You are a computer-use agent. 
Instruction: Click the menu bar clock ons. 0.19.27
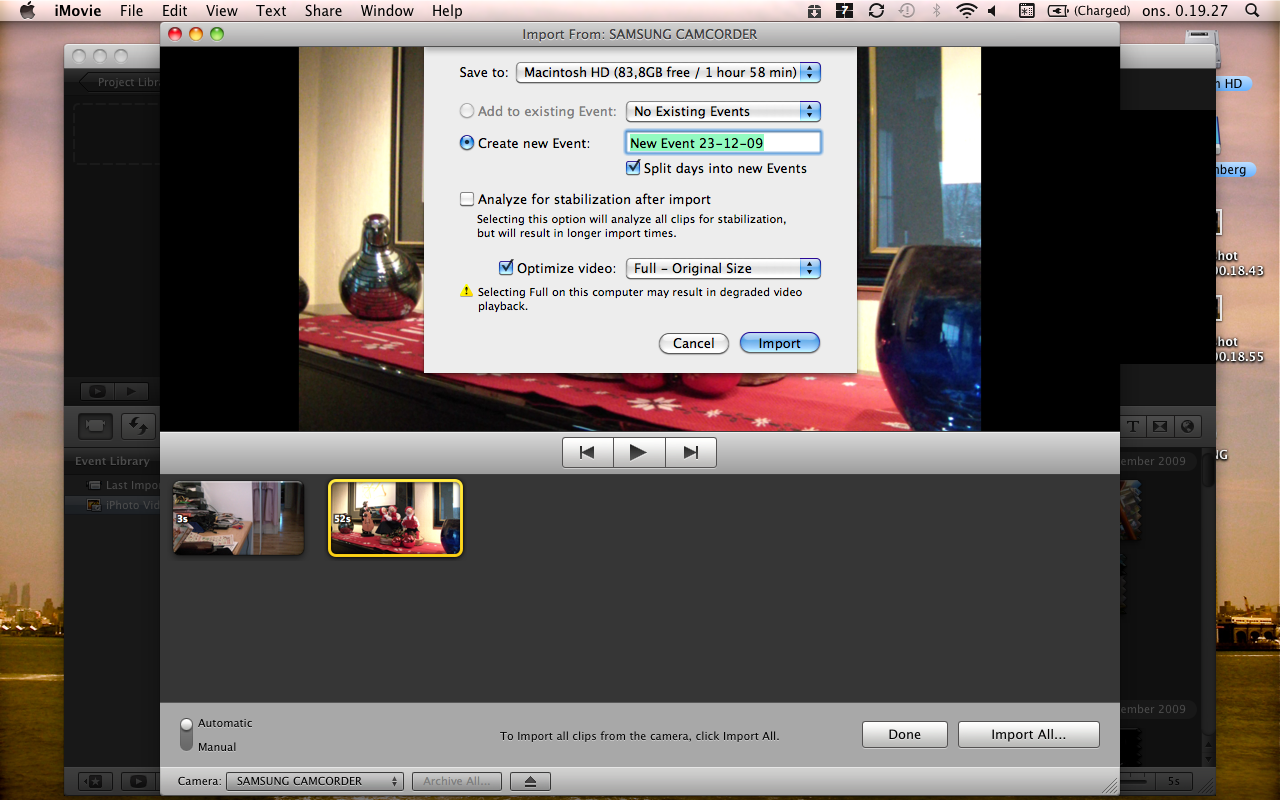[1185, 11]
